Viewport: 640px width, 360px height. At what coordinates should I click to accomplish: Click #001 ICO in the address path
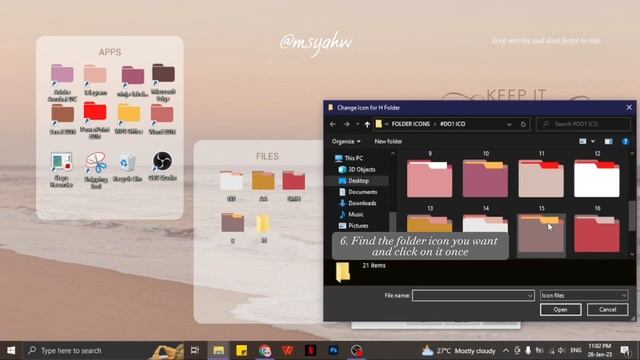click(x=452, y=124)
